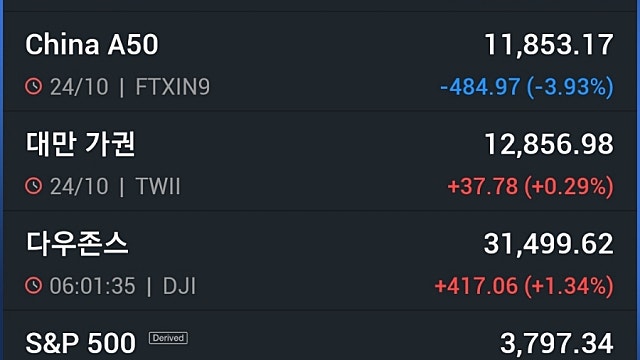Screen dimensions: 640x360
Task: Click the 06:01:35 timestamp in Dow Jones row
Action: point(92,285)
